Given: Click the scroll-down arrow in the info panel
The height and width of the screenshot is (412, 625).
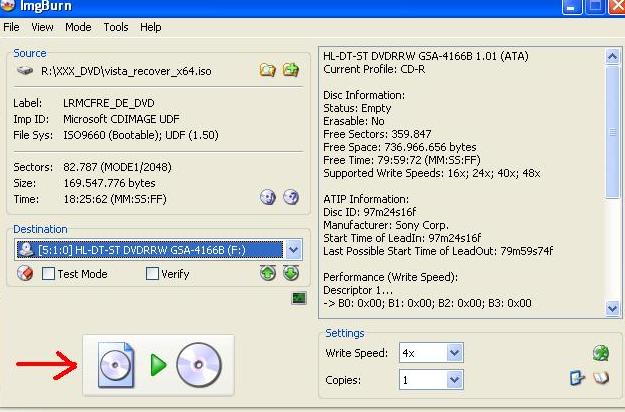Looking at the screenshot, I should pos(613,308).
